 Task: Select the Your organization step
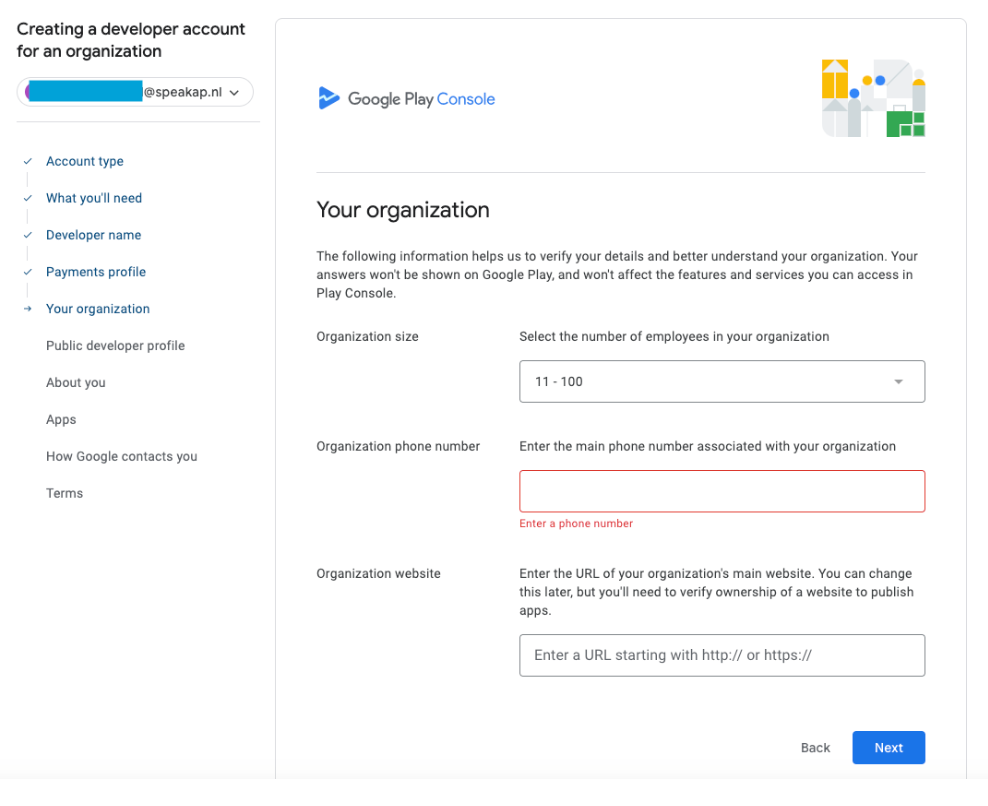pos(98,309)
